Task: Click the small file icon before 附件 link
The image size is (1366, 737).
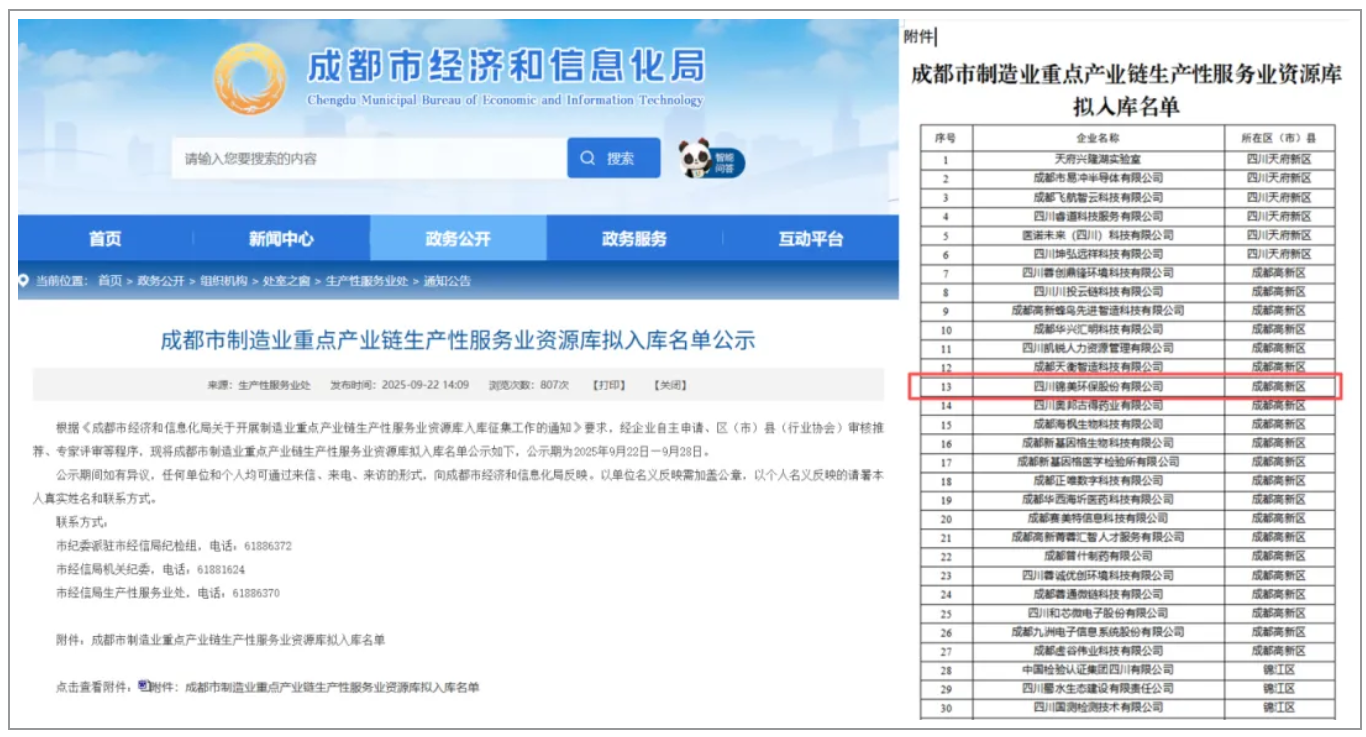Action: click(x=143, y=686)
